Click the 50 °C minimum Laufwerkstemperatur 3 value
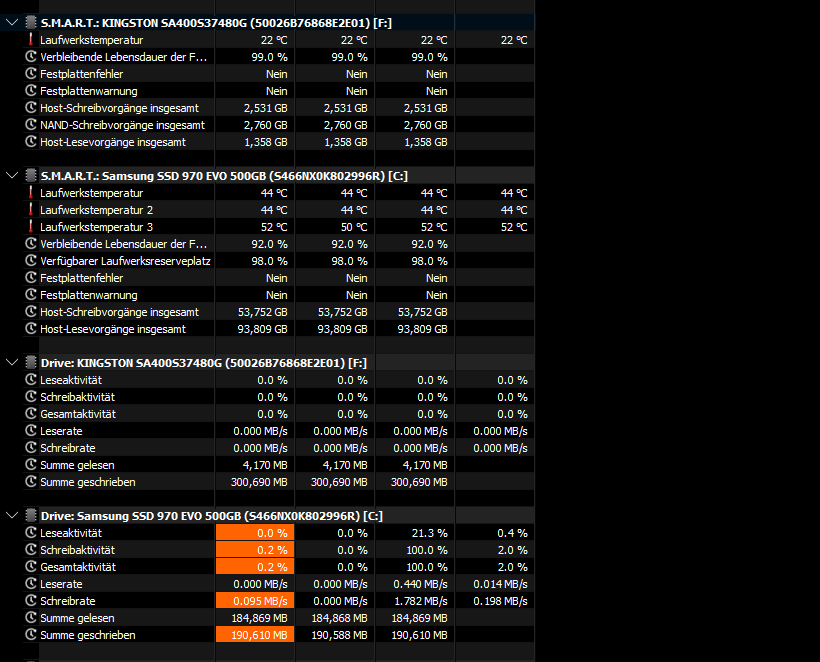 click(354, 227)
